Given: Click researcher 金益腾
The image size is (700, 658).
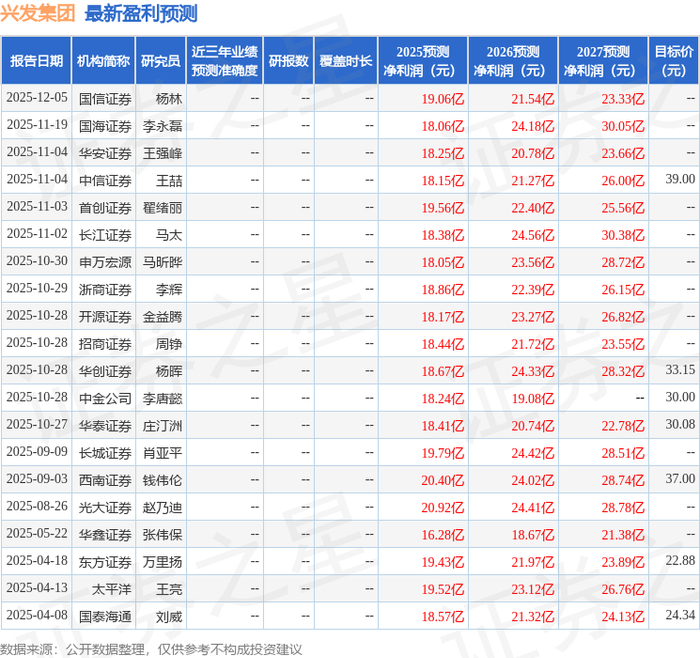Looking at the screenshot, I should coord(162,317).
